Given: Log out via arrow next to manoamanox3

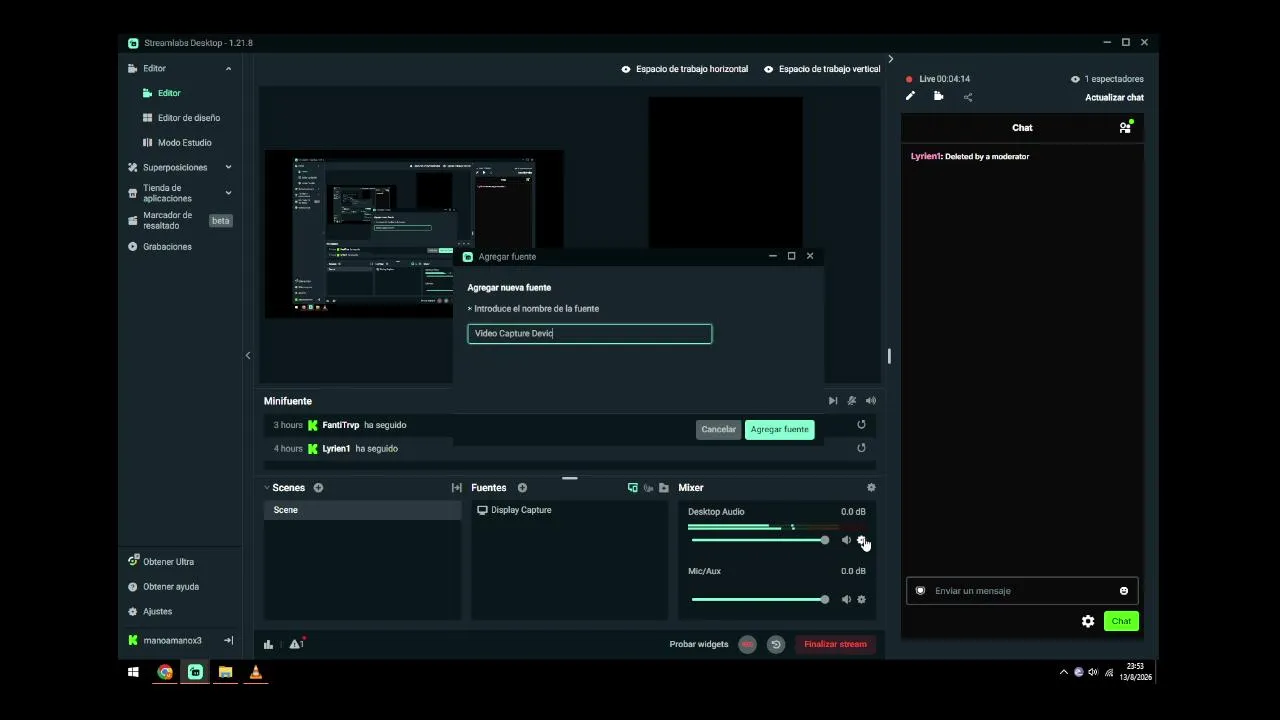Looking at the screenshot, I should 228,640.
